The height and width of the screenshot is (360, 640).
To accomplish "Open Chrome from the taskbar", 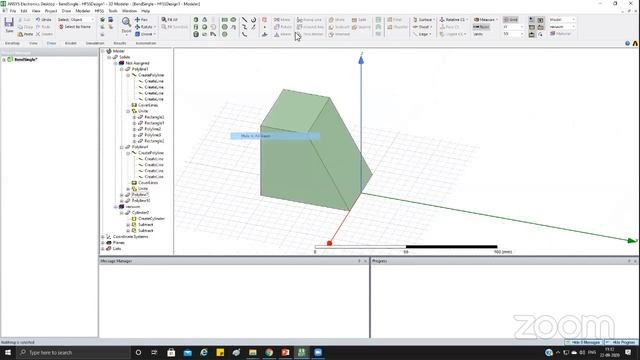I will coord(269,352).
